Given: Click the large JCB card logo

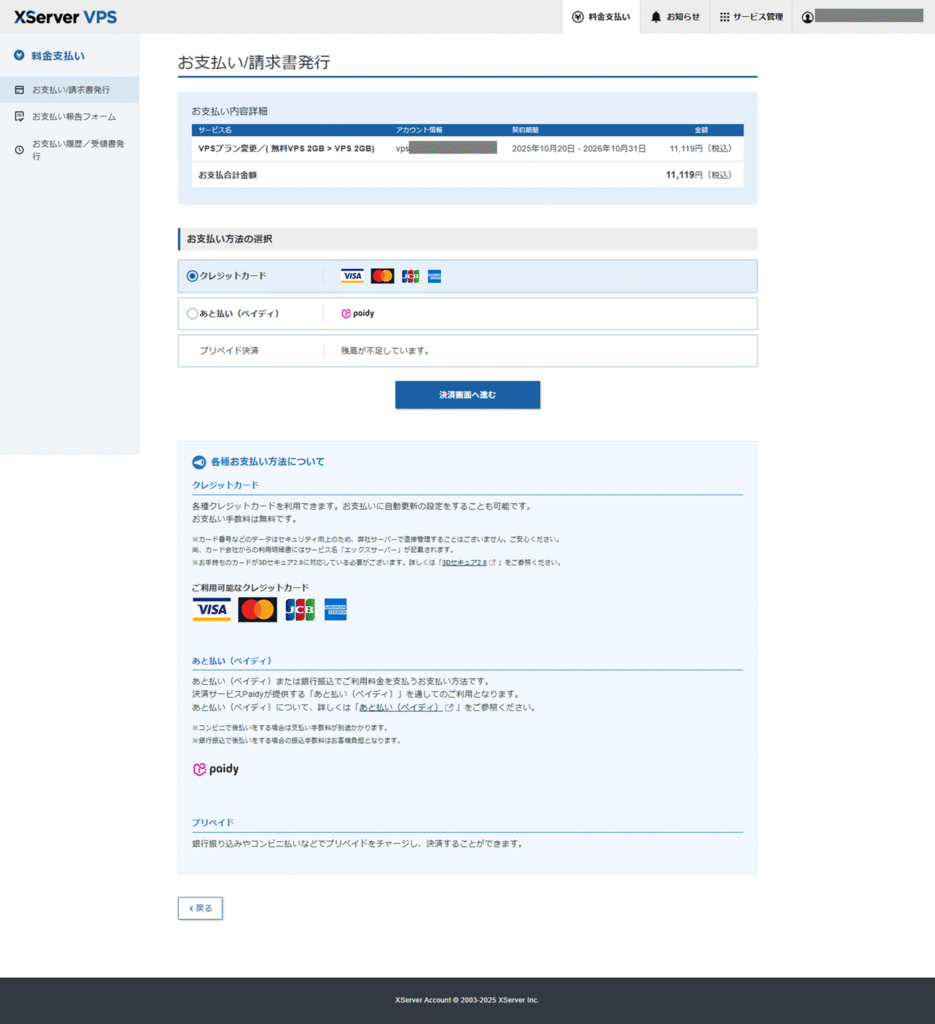Looking at the screenshot, I should [300, 610].
